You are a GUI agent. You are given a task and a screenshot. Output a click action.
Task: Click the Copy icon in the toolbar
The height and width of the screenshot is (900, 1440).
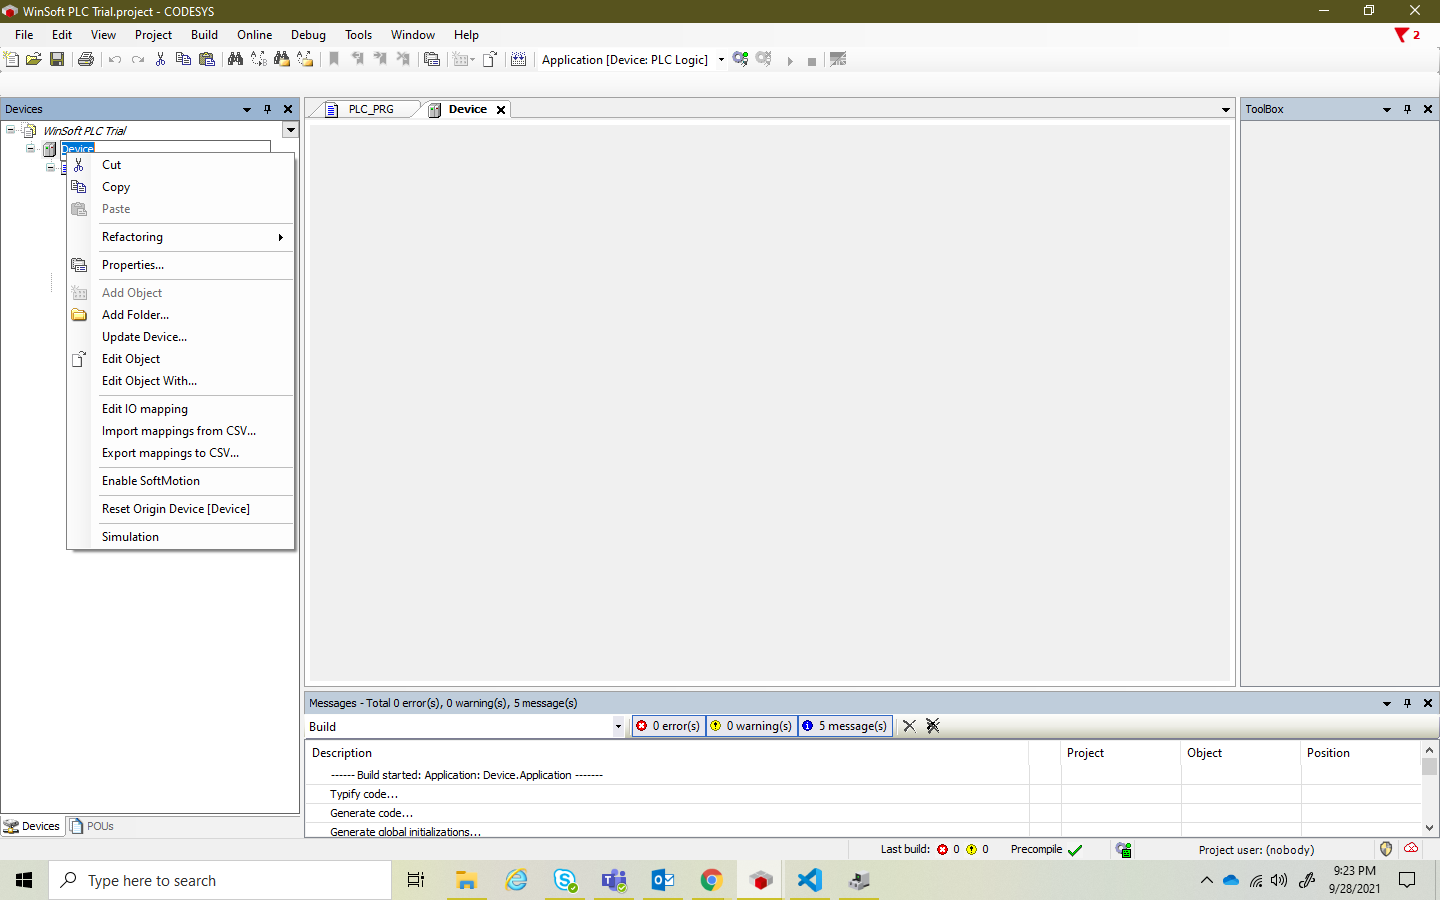click(183, 60)
